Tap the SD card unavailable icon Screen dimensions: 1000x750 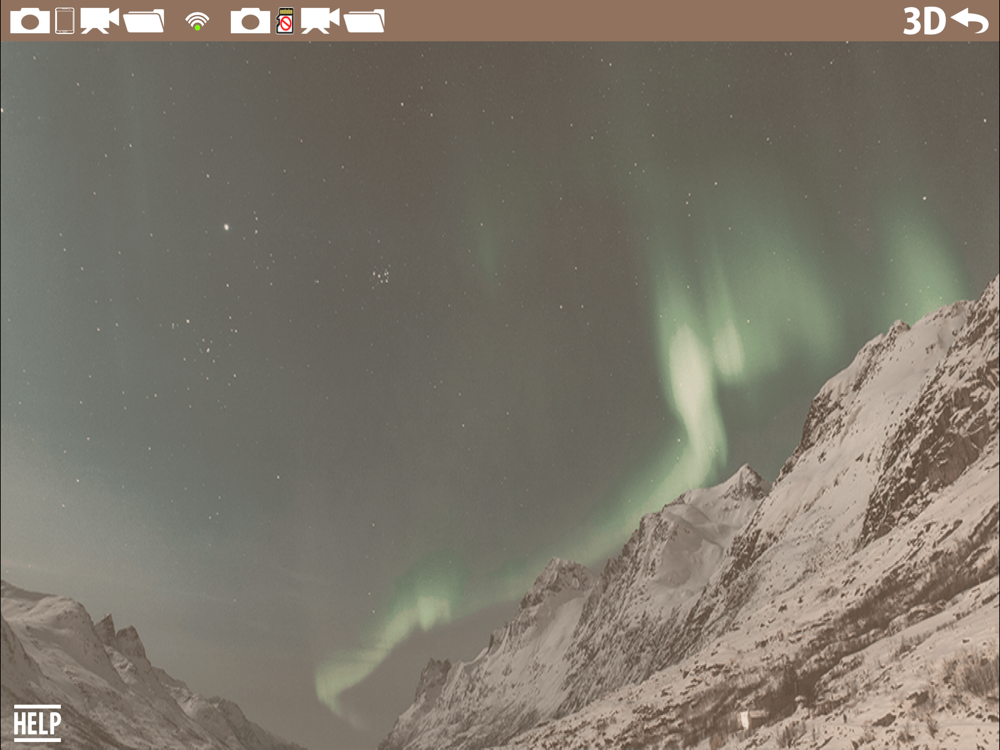click(285, 20)
